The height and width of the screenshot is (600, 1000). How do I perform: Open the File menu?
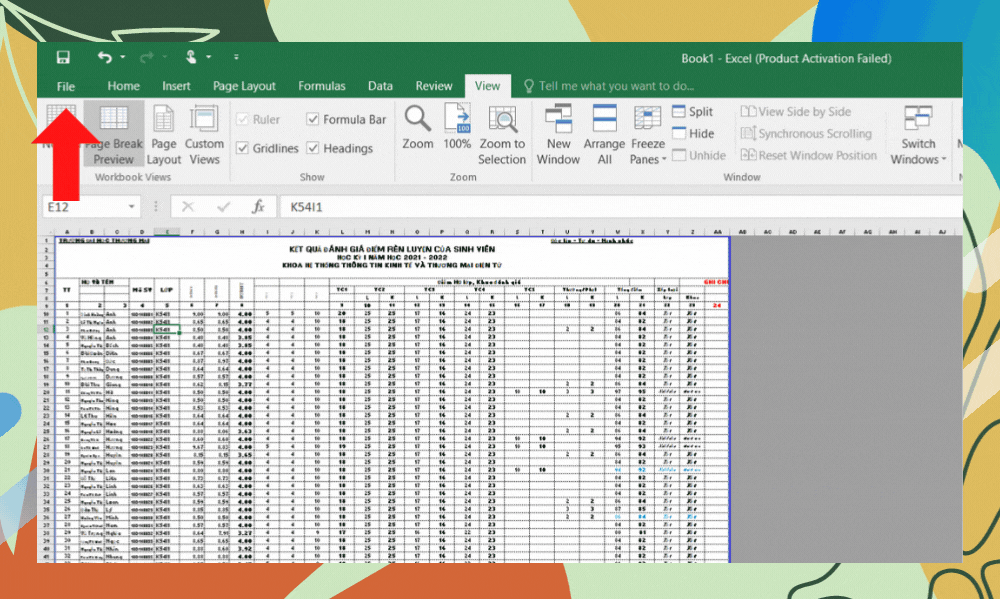point(66,86)
